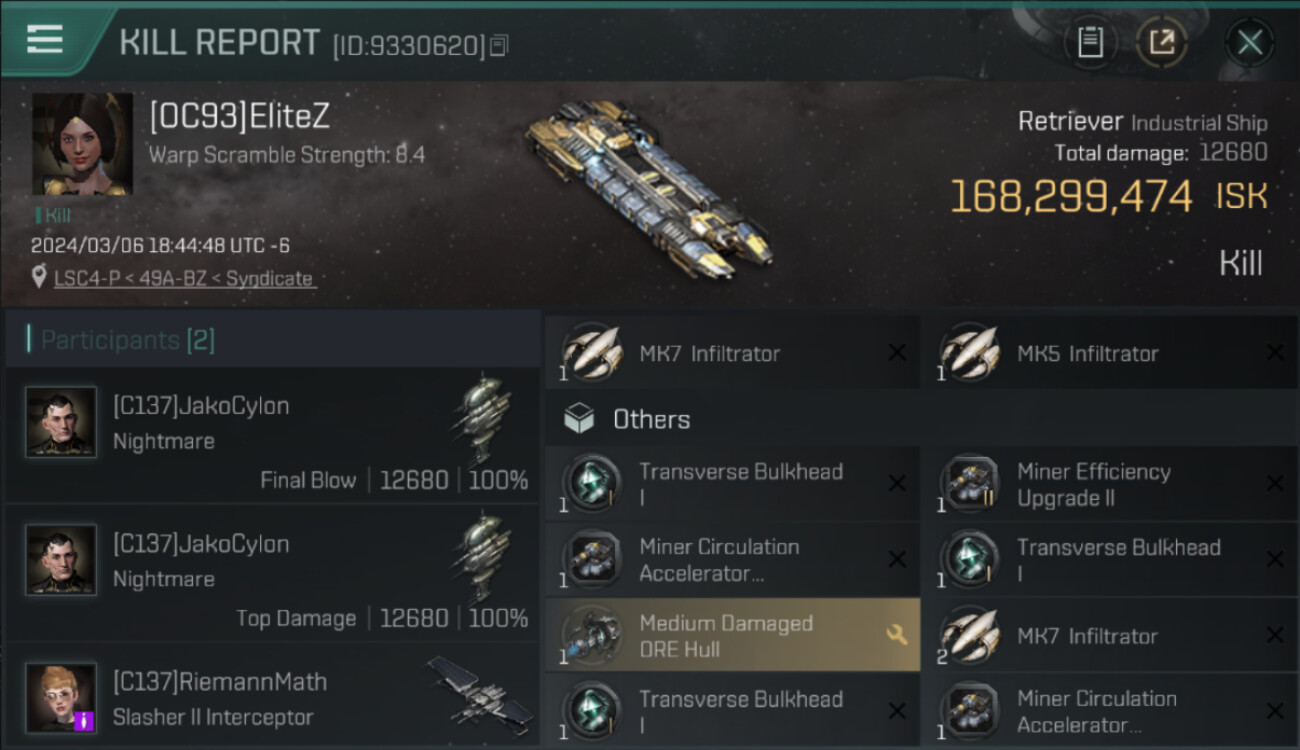Screen dimensions: 1300x750
Task: Click the info badge on RiemannMath portrait
Action: (x=84, y=720)
